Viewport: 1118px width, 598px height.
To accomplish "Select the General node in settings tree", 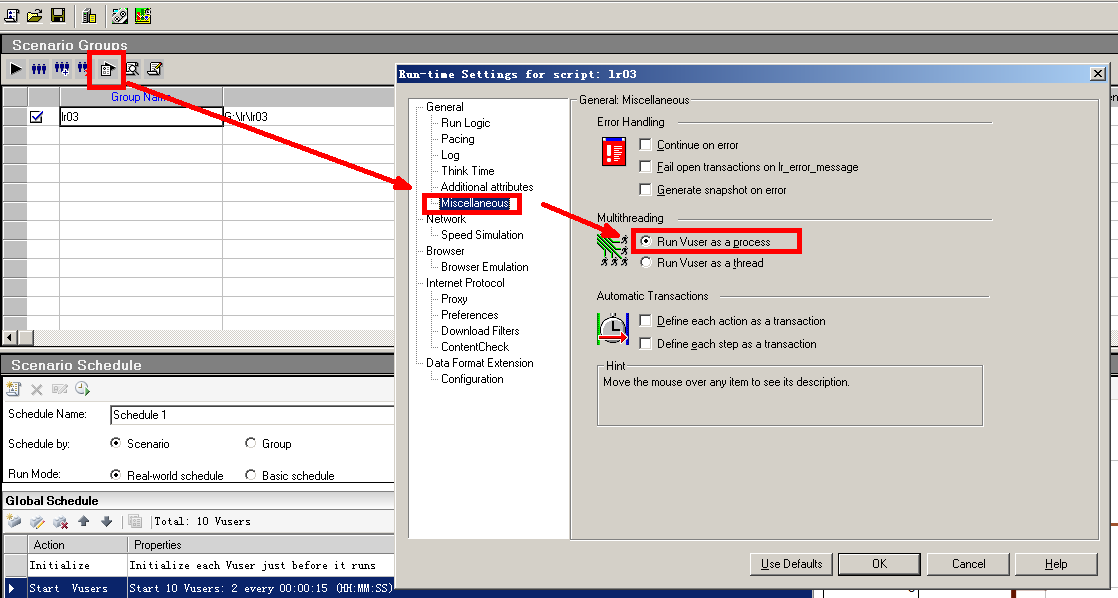I will (x=445, y=107).
